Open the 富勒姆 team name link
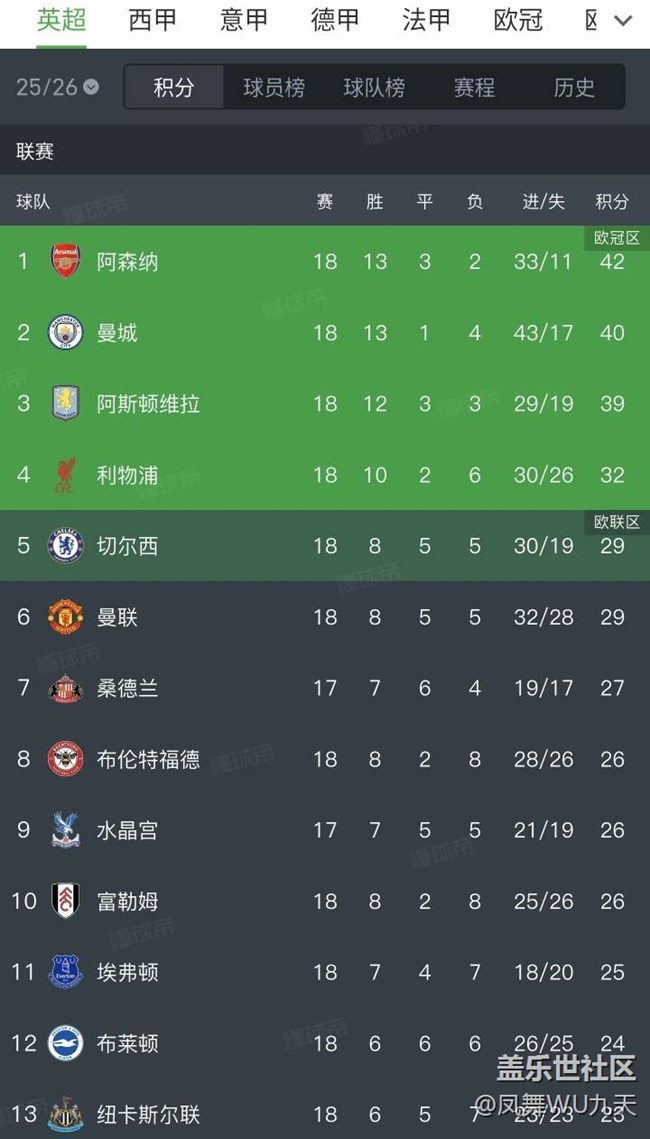Screen dimensions: 650x1139 [127, 901]
